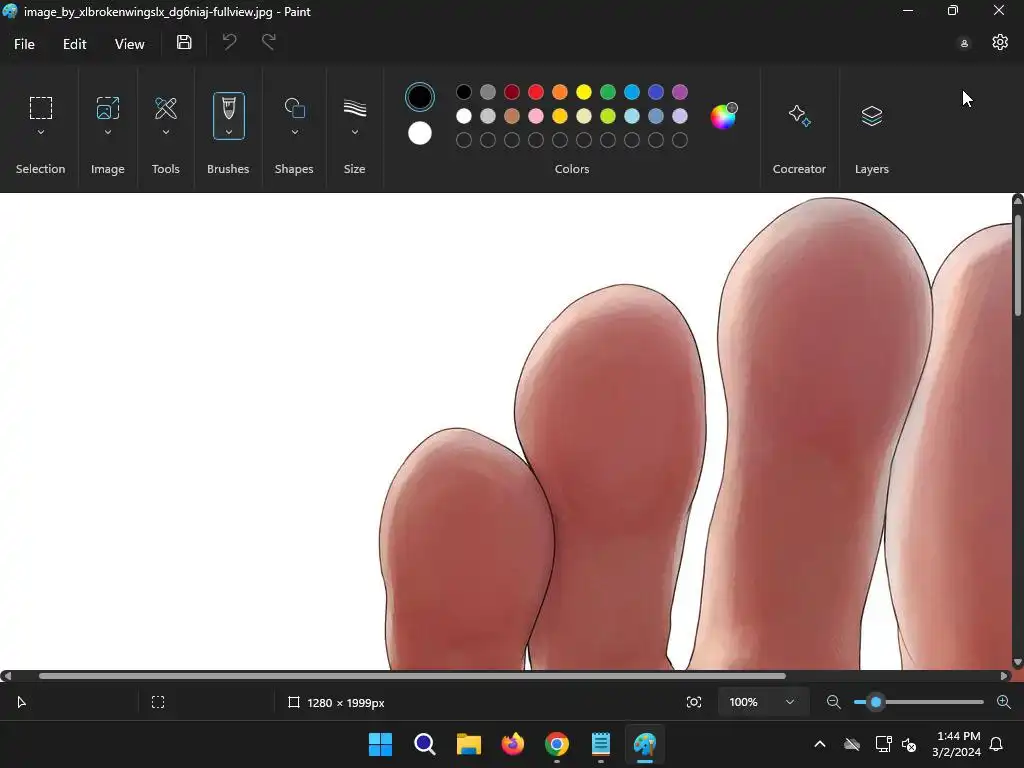1024x768 pixels.
Task: Select the orange color swatch
Action: click(560, 92)
